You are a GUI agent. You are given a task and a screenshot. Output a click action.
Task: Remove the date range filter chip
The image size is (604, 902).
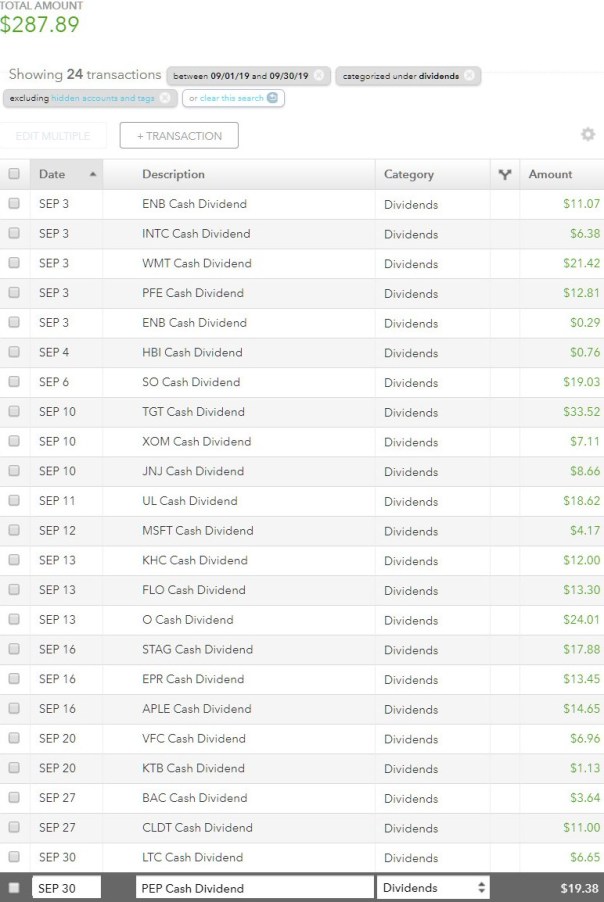318,76
